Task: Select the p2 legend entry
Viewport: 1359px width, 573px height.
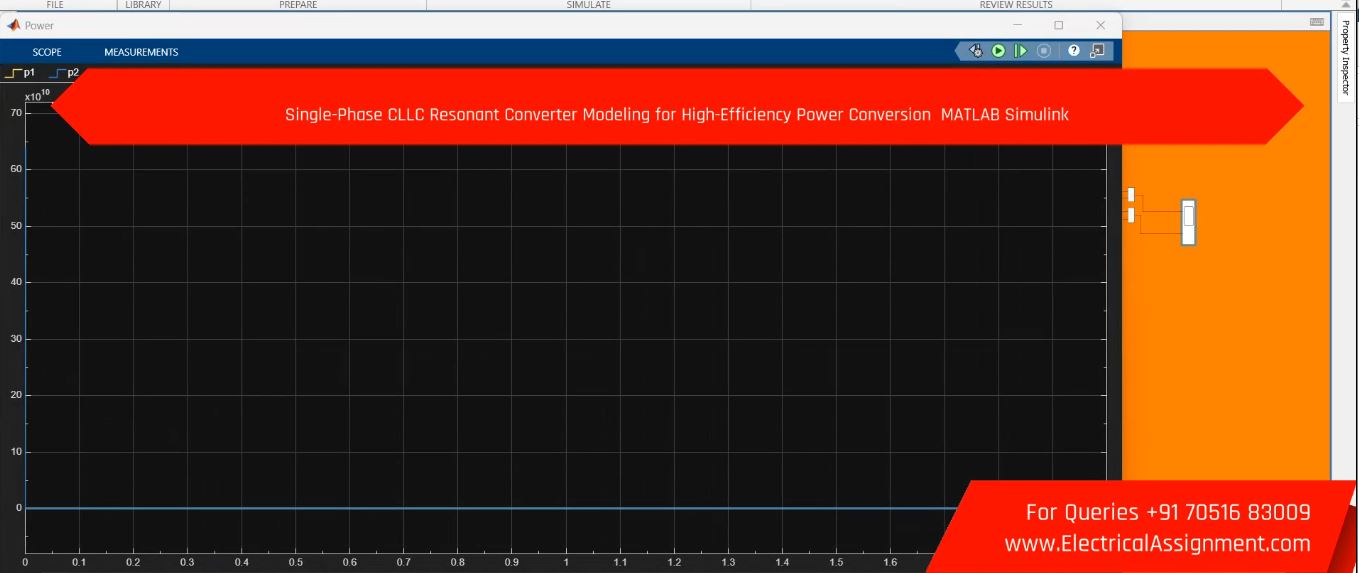Action: [x=64, y=73]
